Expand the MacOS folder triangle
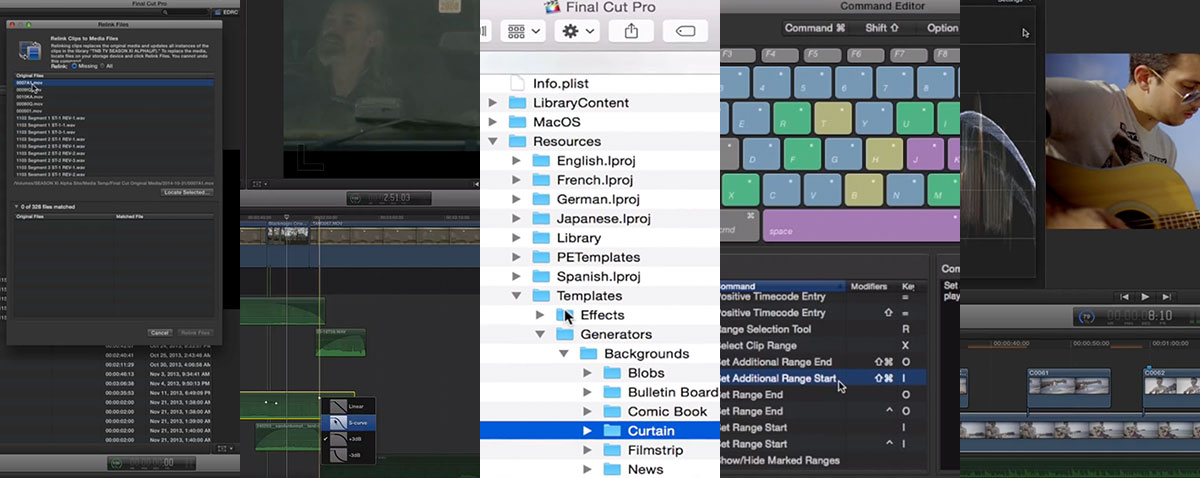The height and width of the screenshot is (478, 1200). (492, 122)
